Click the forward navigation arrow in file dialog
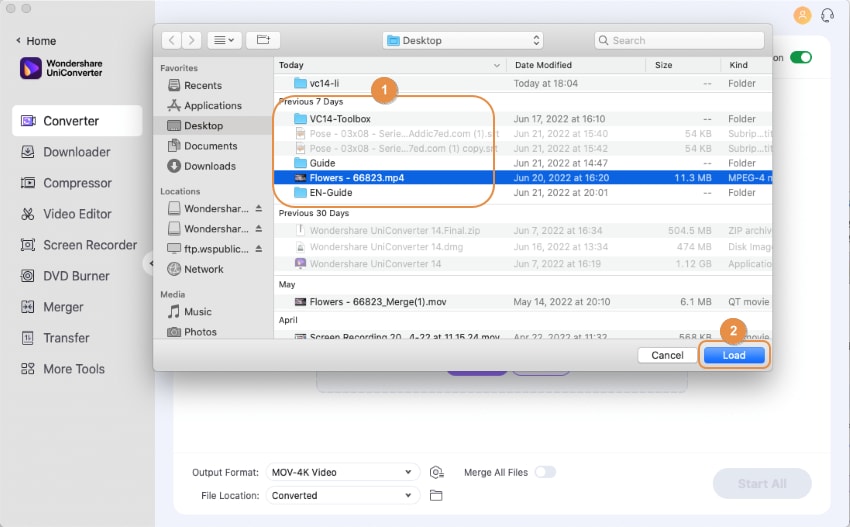Viewport: 850px width, 527px height. (x=191, y=40)
